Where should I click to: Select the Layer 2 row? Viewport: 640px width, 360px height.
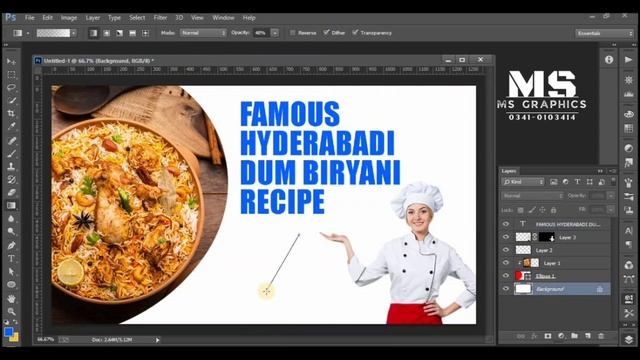[x=557, y=250]
